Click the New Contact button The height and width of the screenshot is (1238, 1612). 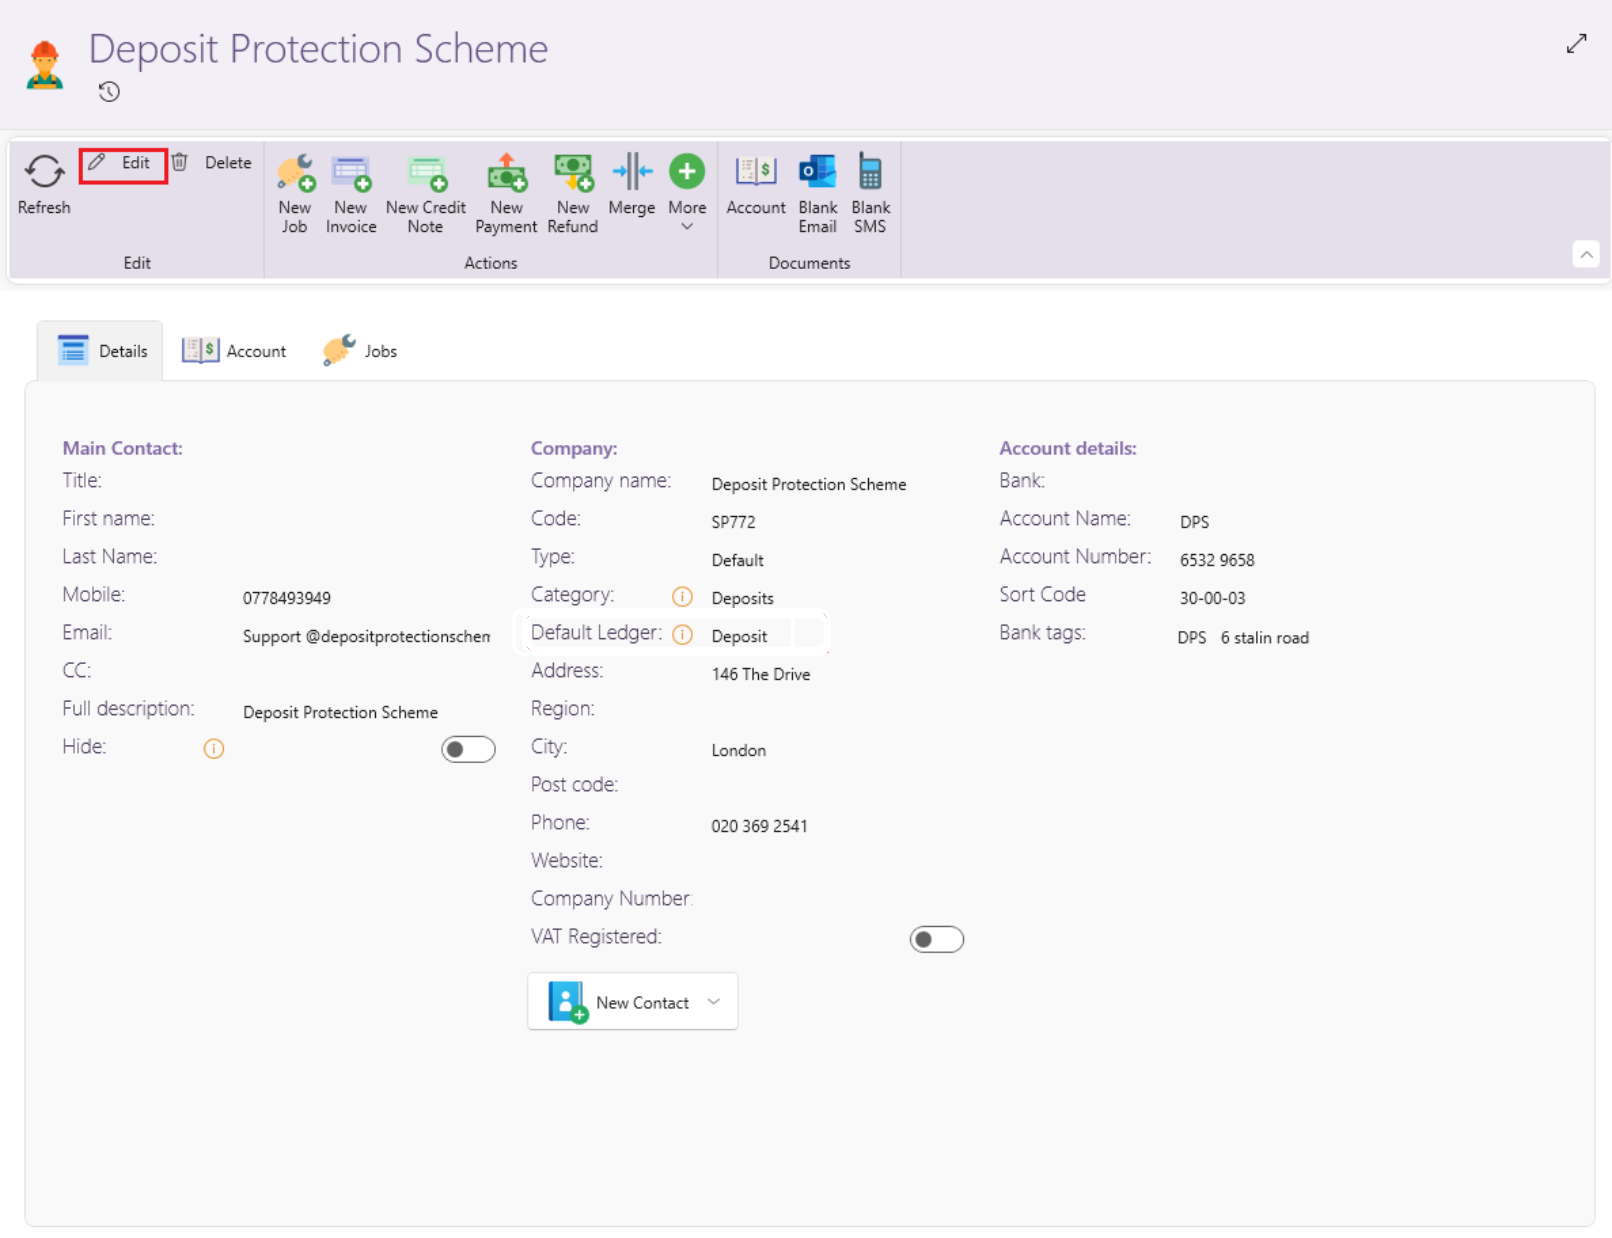(632, 1001)
